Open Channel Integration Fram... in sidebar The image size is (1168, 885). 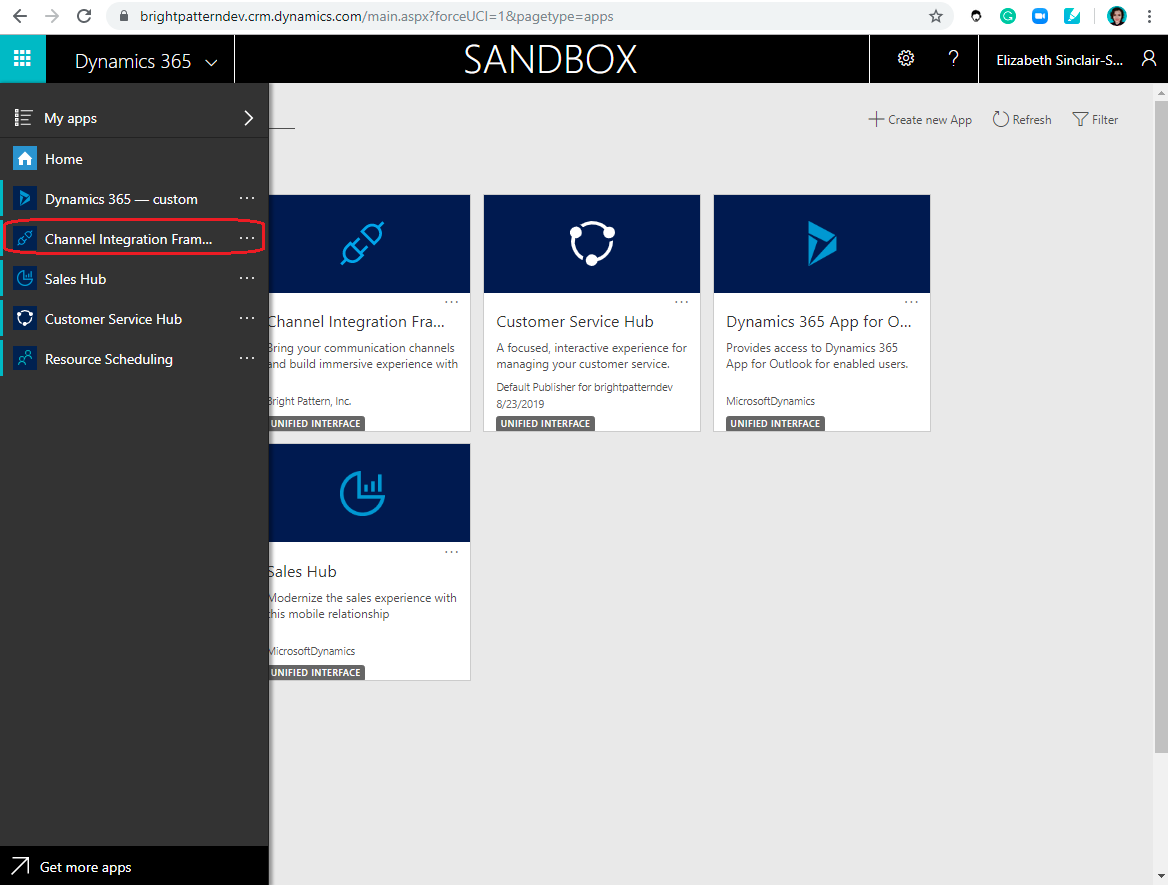(x=128, y=239)
